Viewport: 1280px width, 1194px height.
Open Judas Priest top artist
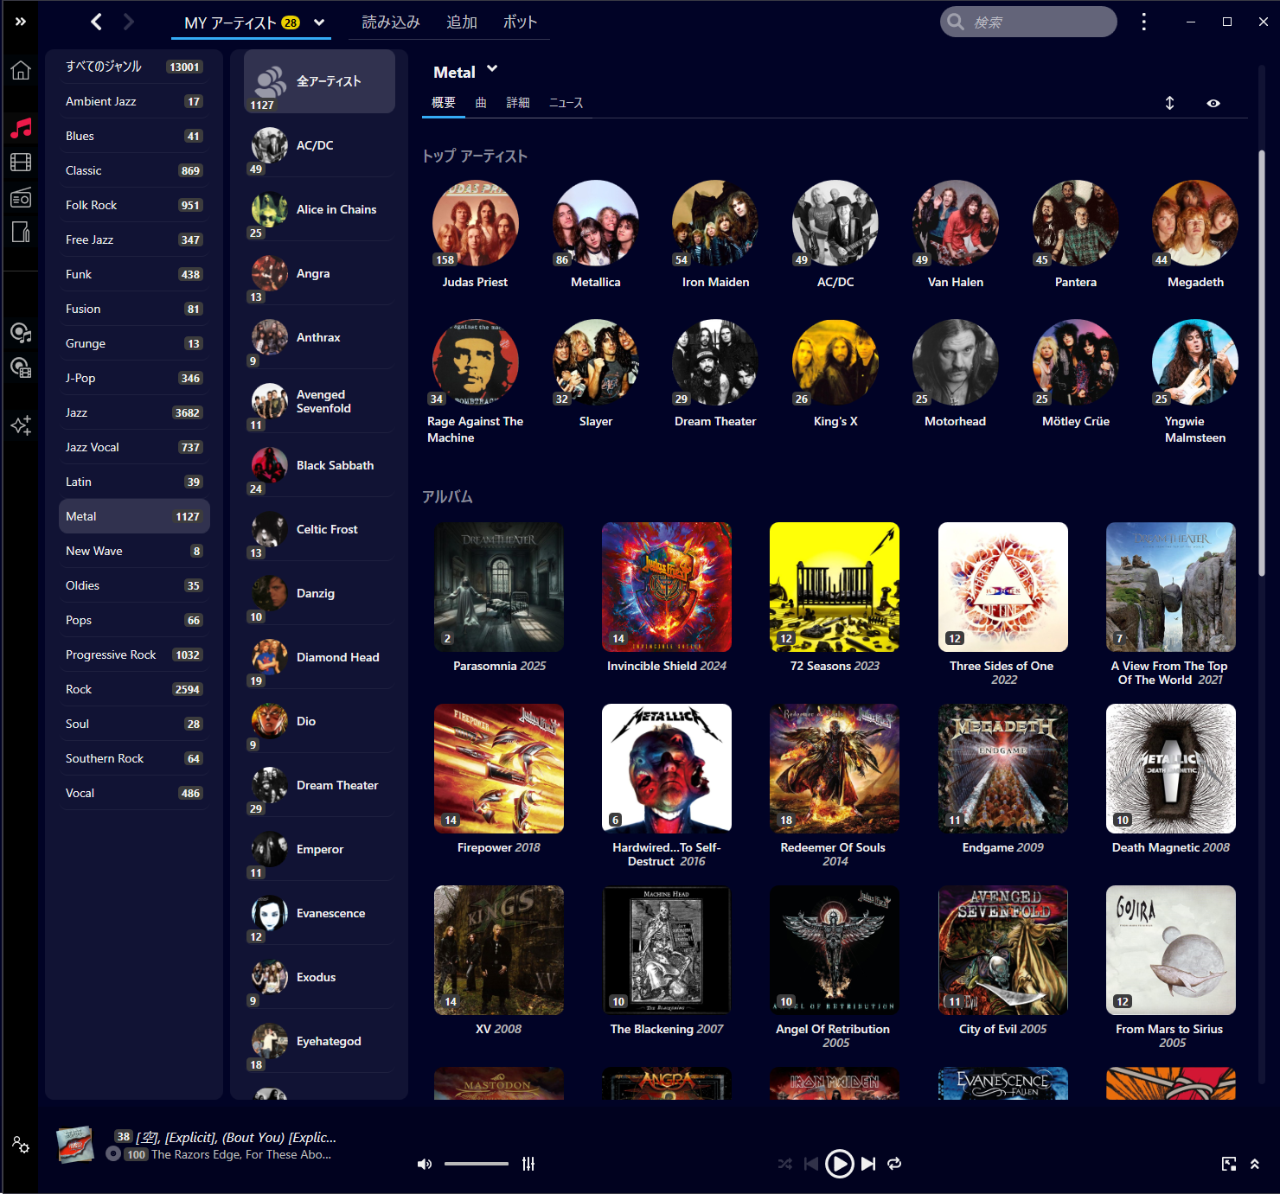click(475, 223)
